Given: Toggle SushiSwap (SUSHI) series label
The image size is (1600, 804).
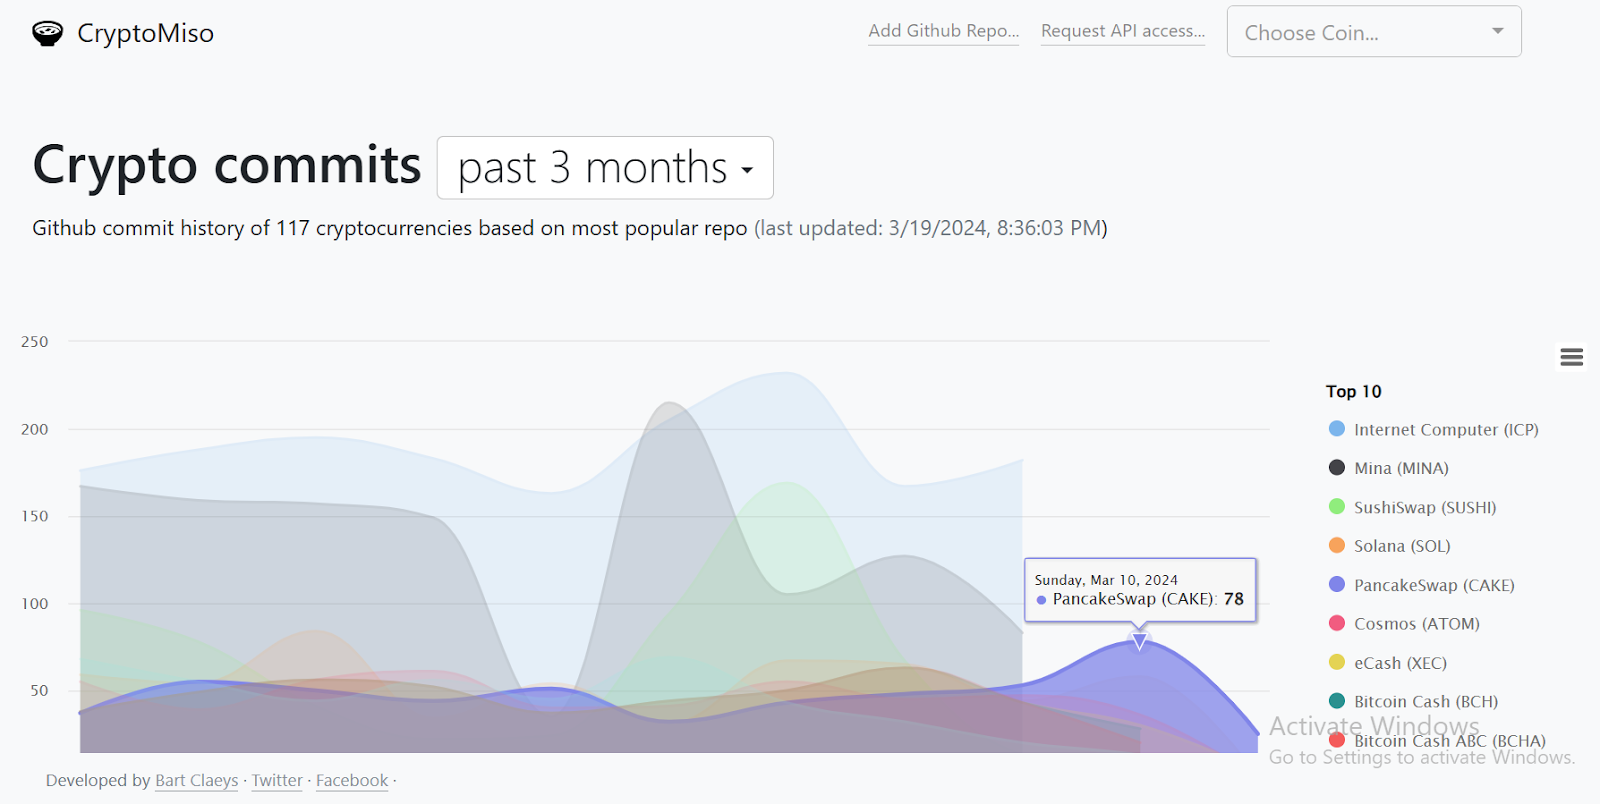Looking at the screenshot, I should [x=1425, y=508].
